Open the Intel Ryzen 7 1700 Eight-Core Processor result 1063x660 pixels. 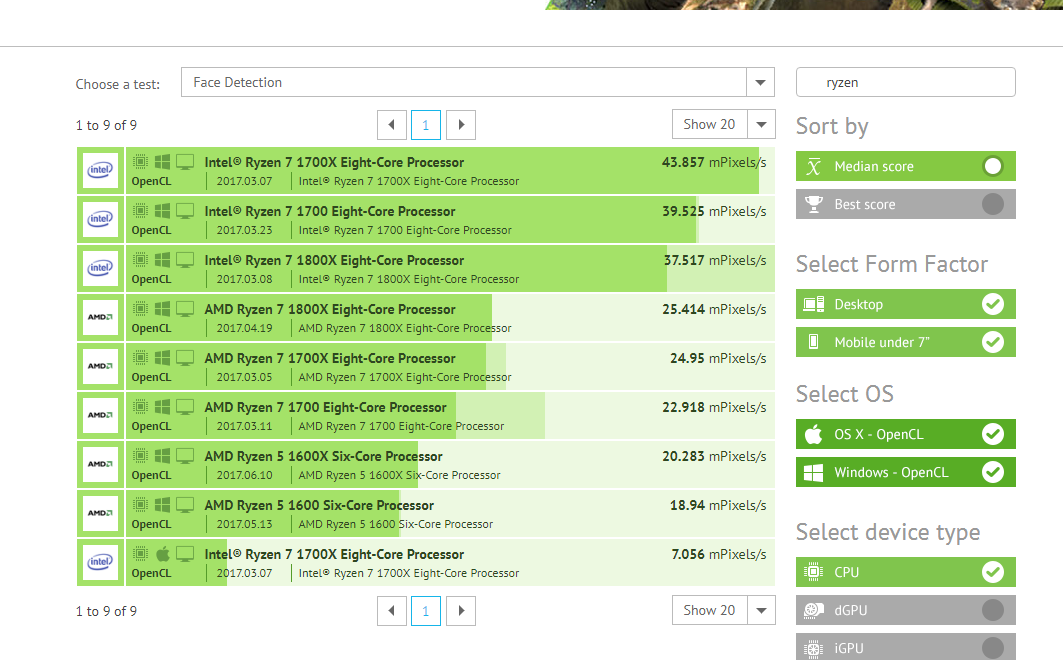pyautogui.click(x=330, y=211)
